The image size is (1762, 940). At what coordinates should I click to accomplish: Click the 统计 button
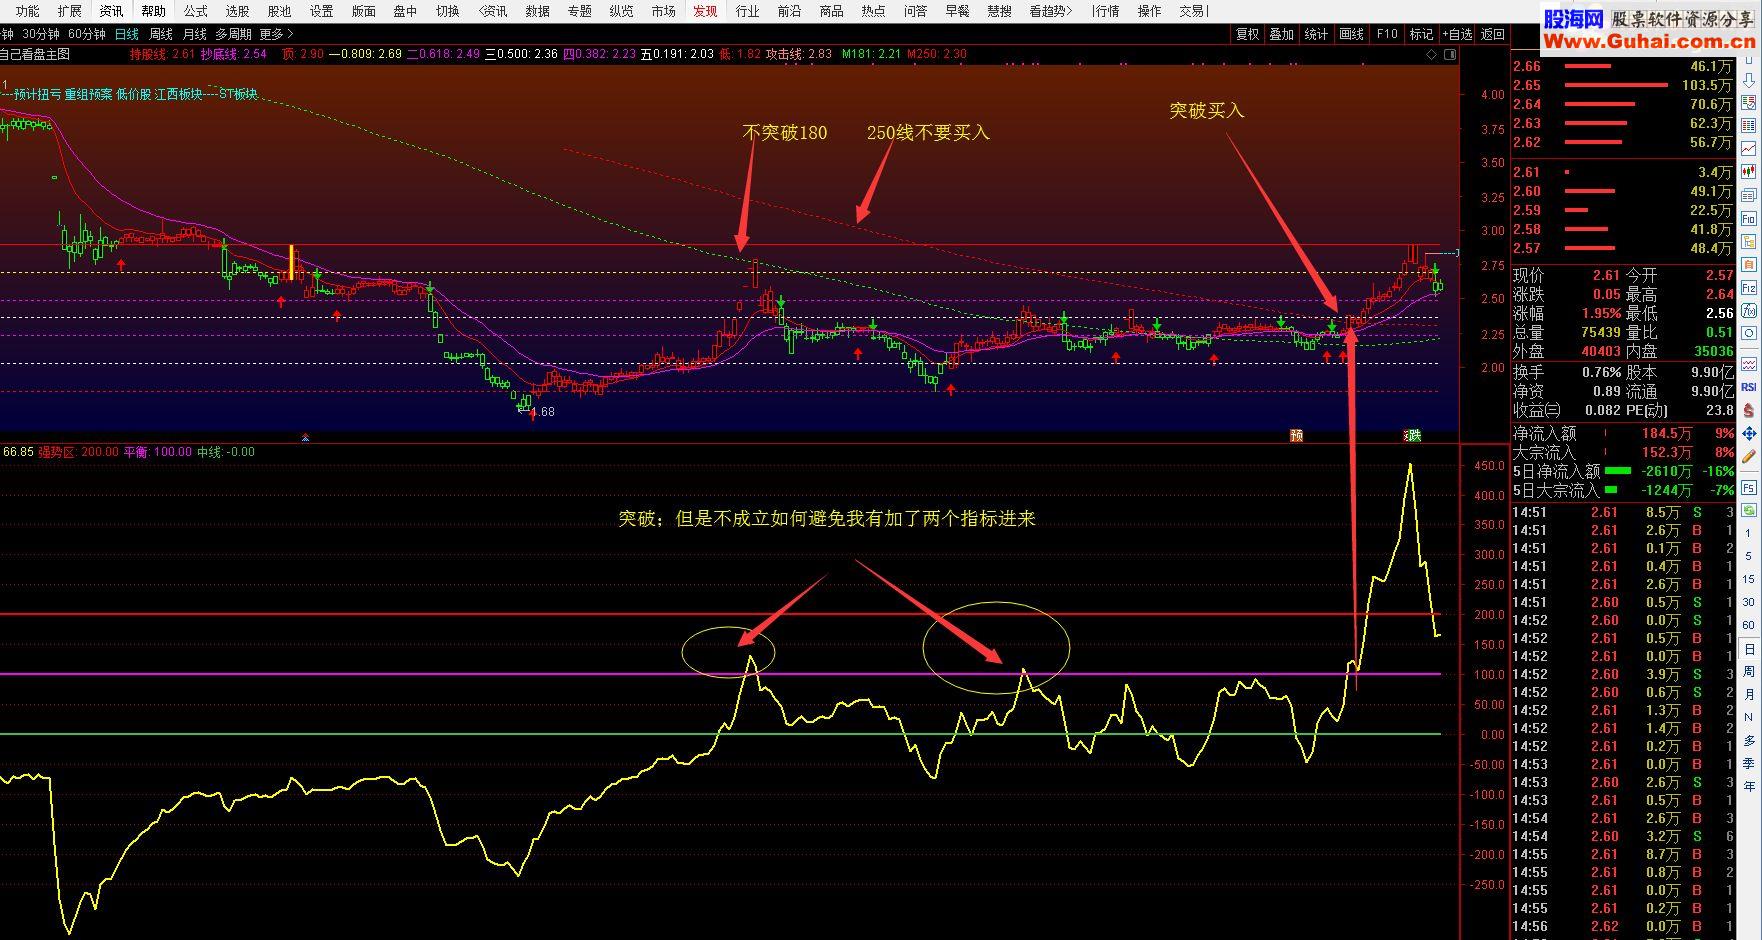pos(1316,34)
